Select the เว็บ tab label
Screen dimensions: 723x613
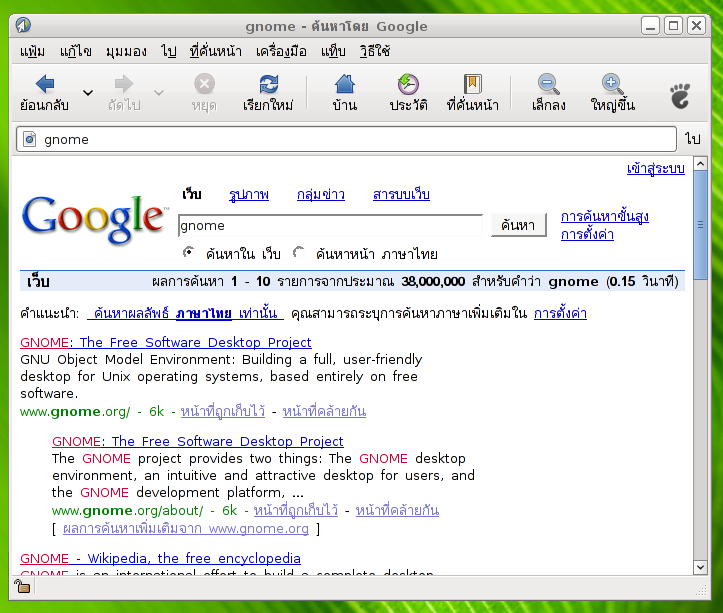tap(192, 195)
